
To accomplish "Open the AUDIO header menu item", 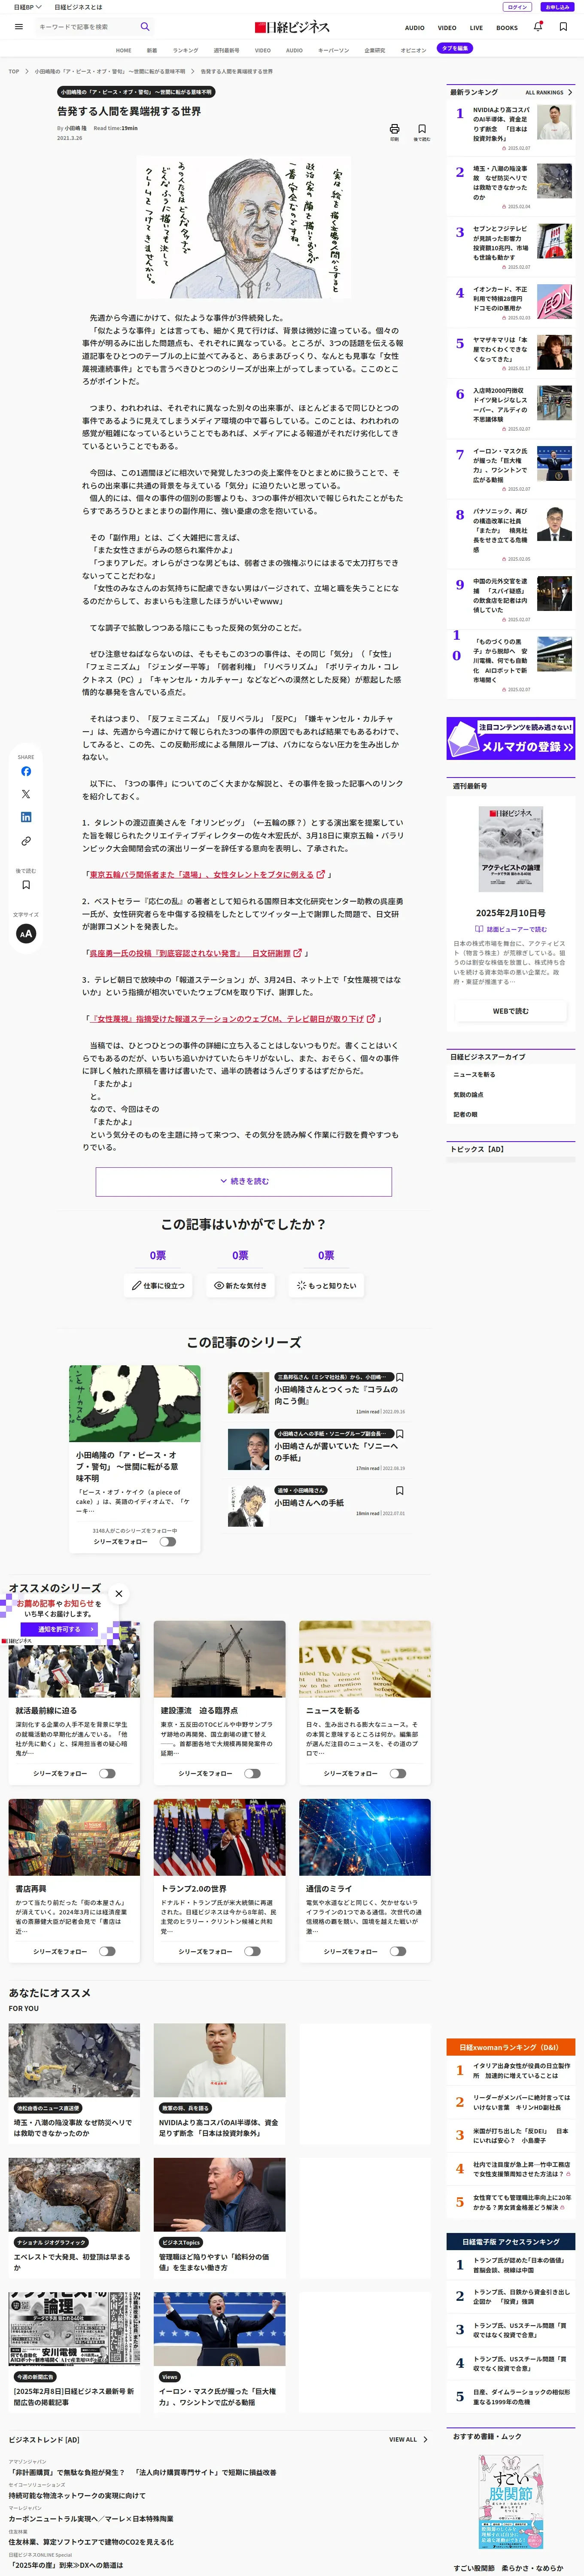I will (414, 28).
